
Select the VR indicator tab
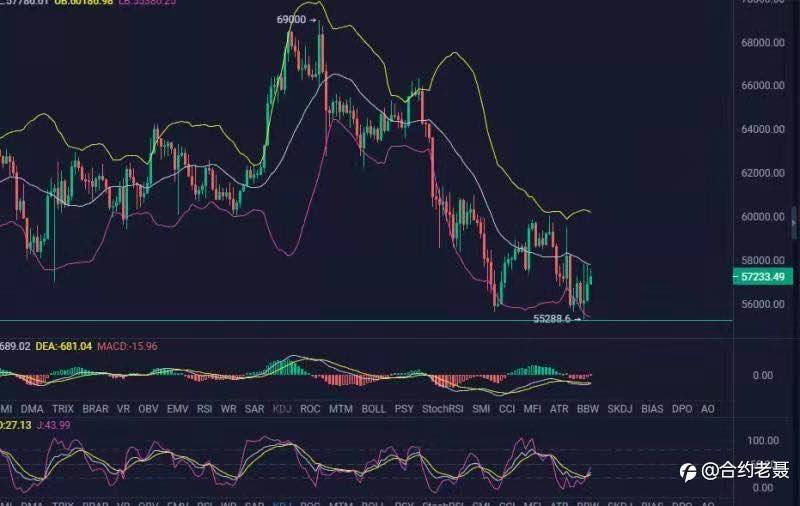[x=123, y=409]
